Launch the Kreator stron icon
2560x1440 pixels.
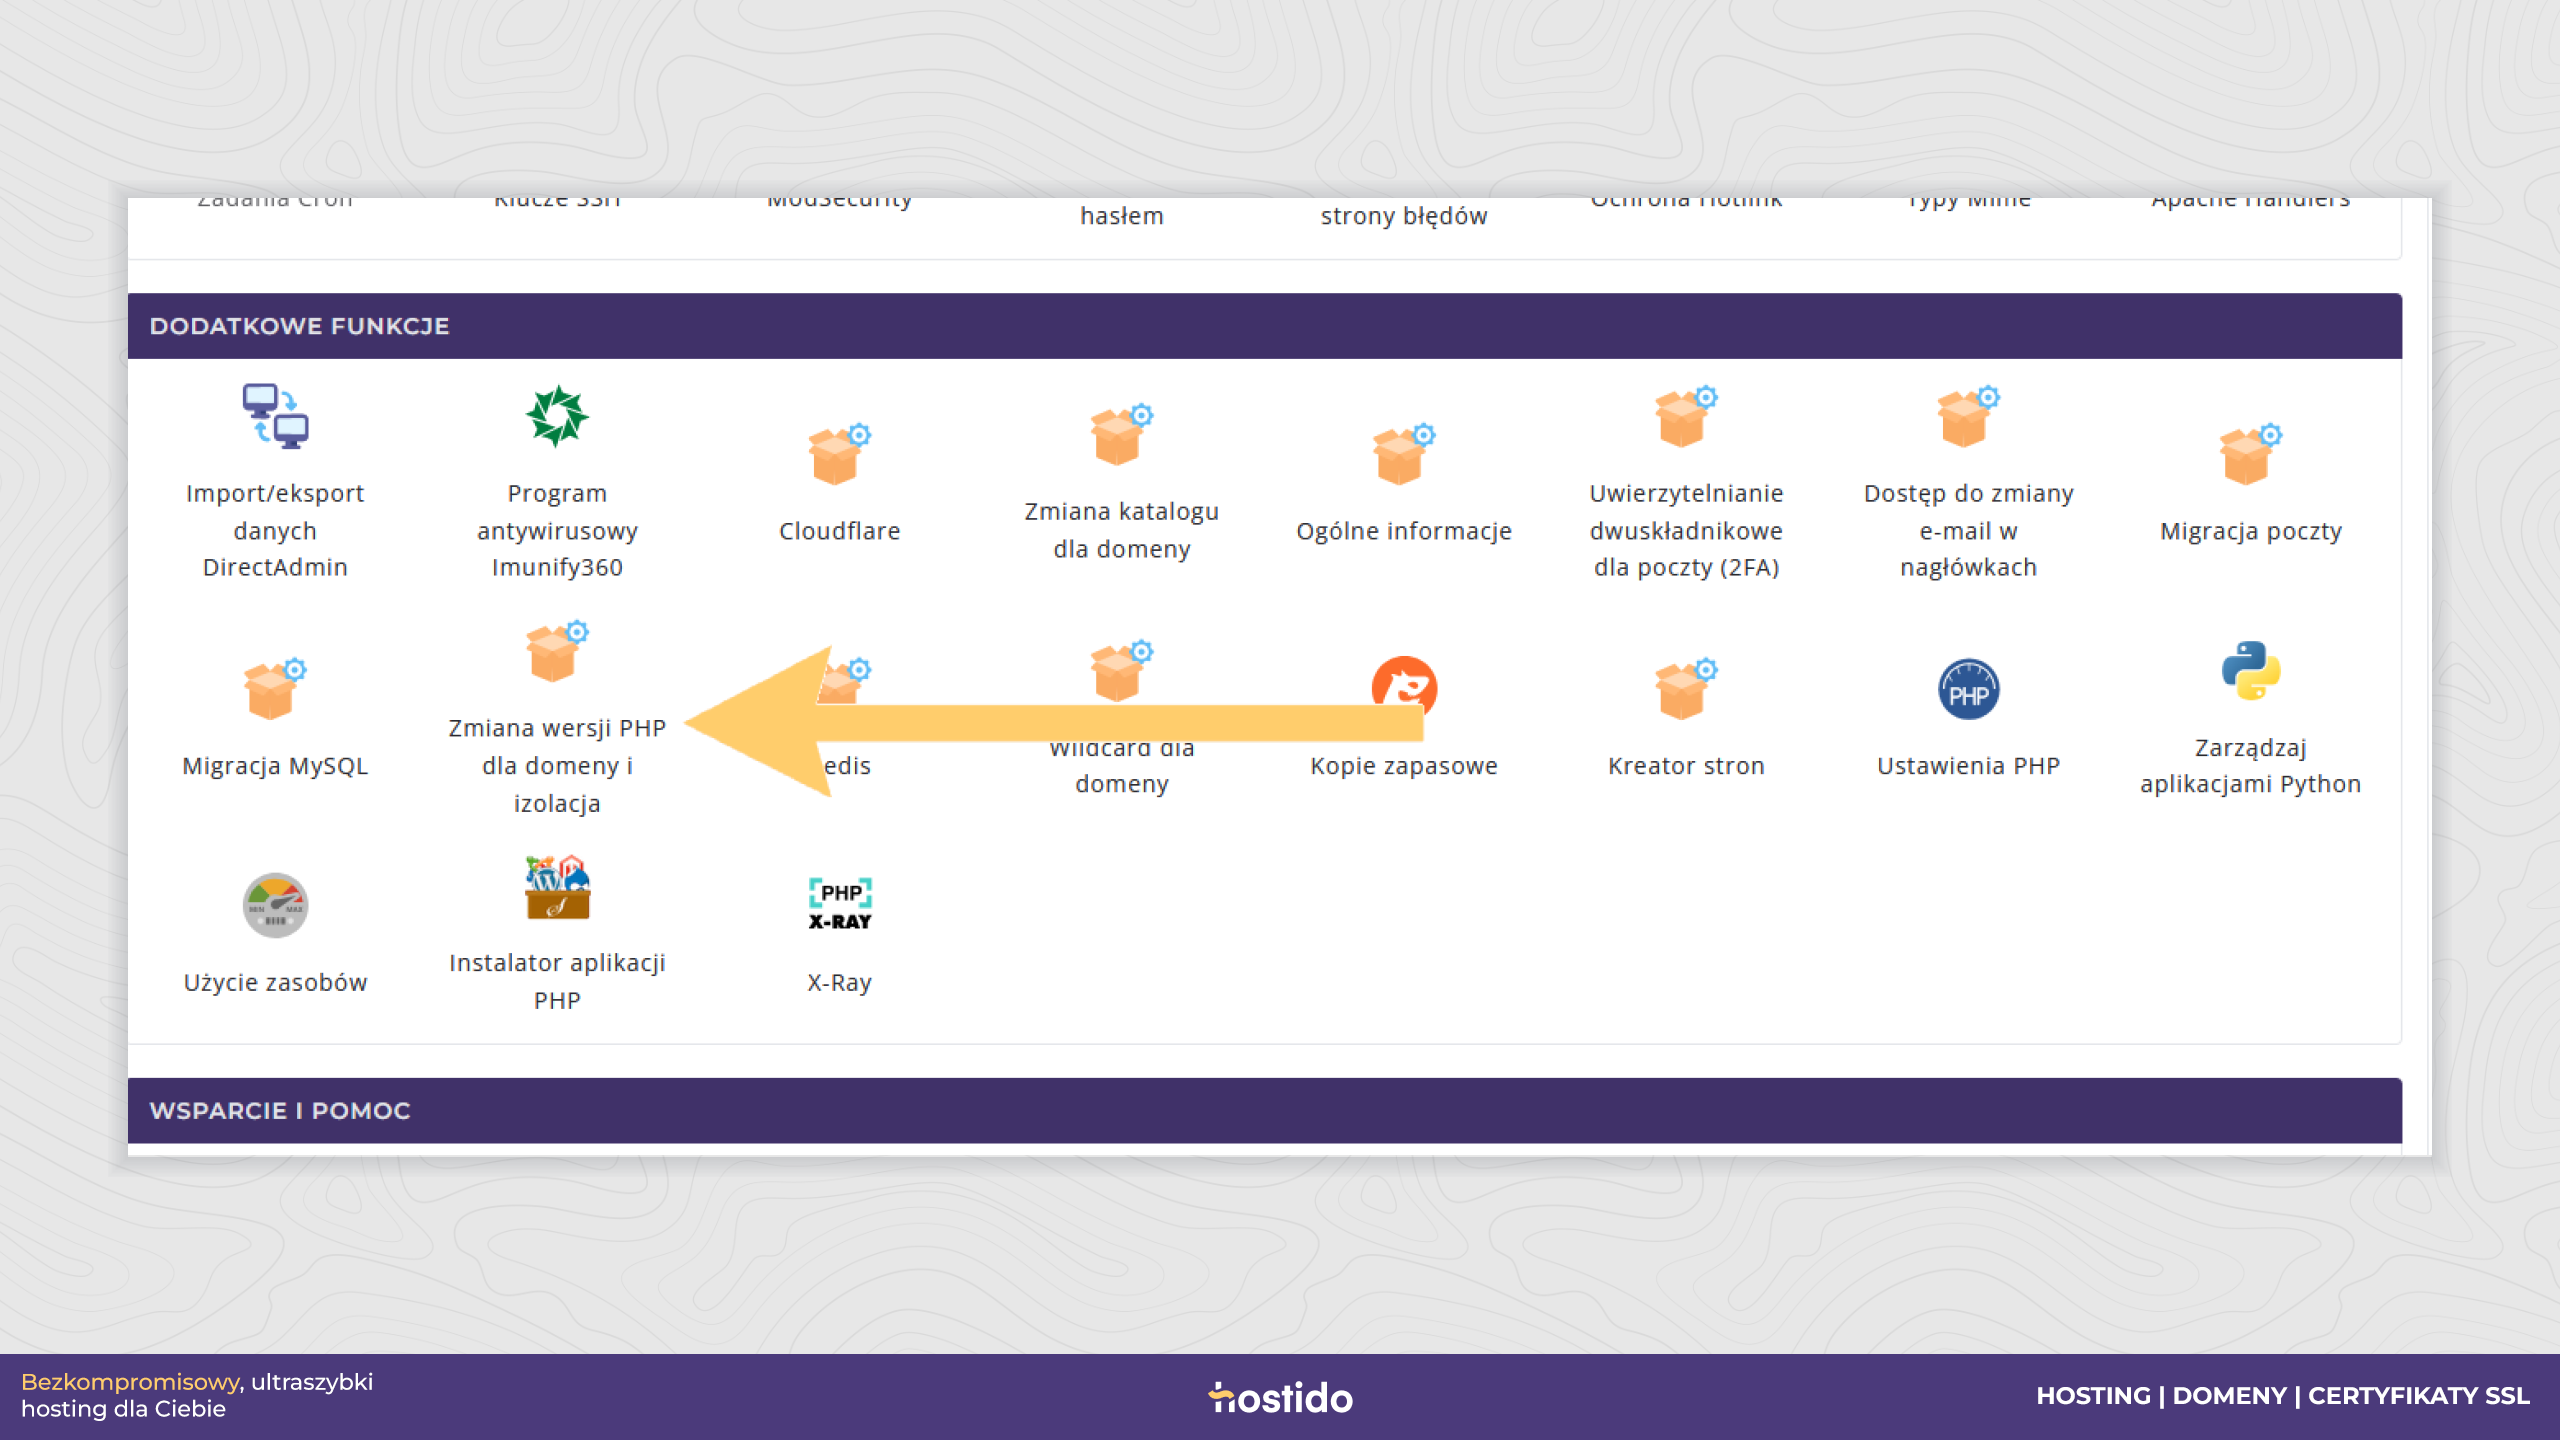tap(1685, 689)
